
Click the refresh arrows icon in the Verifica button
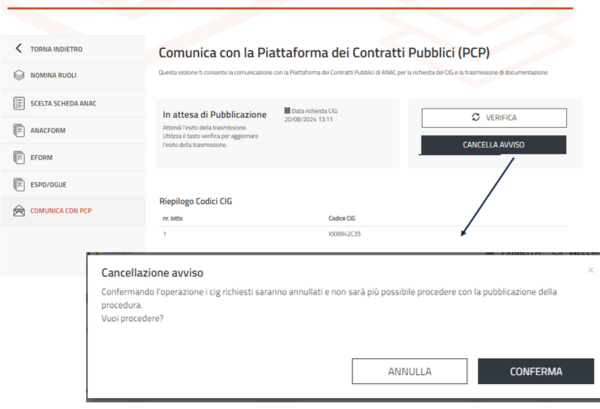476,118
